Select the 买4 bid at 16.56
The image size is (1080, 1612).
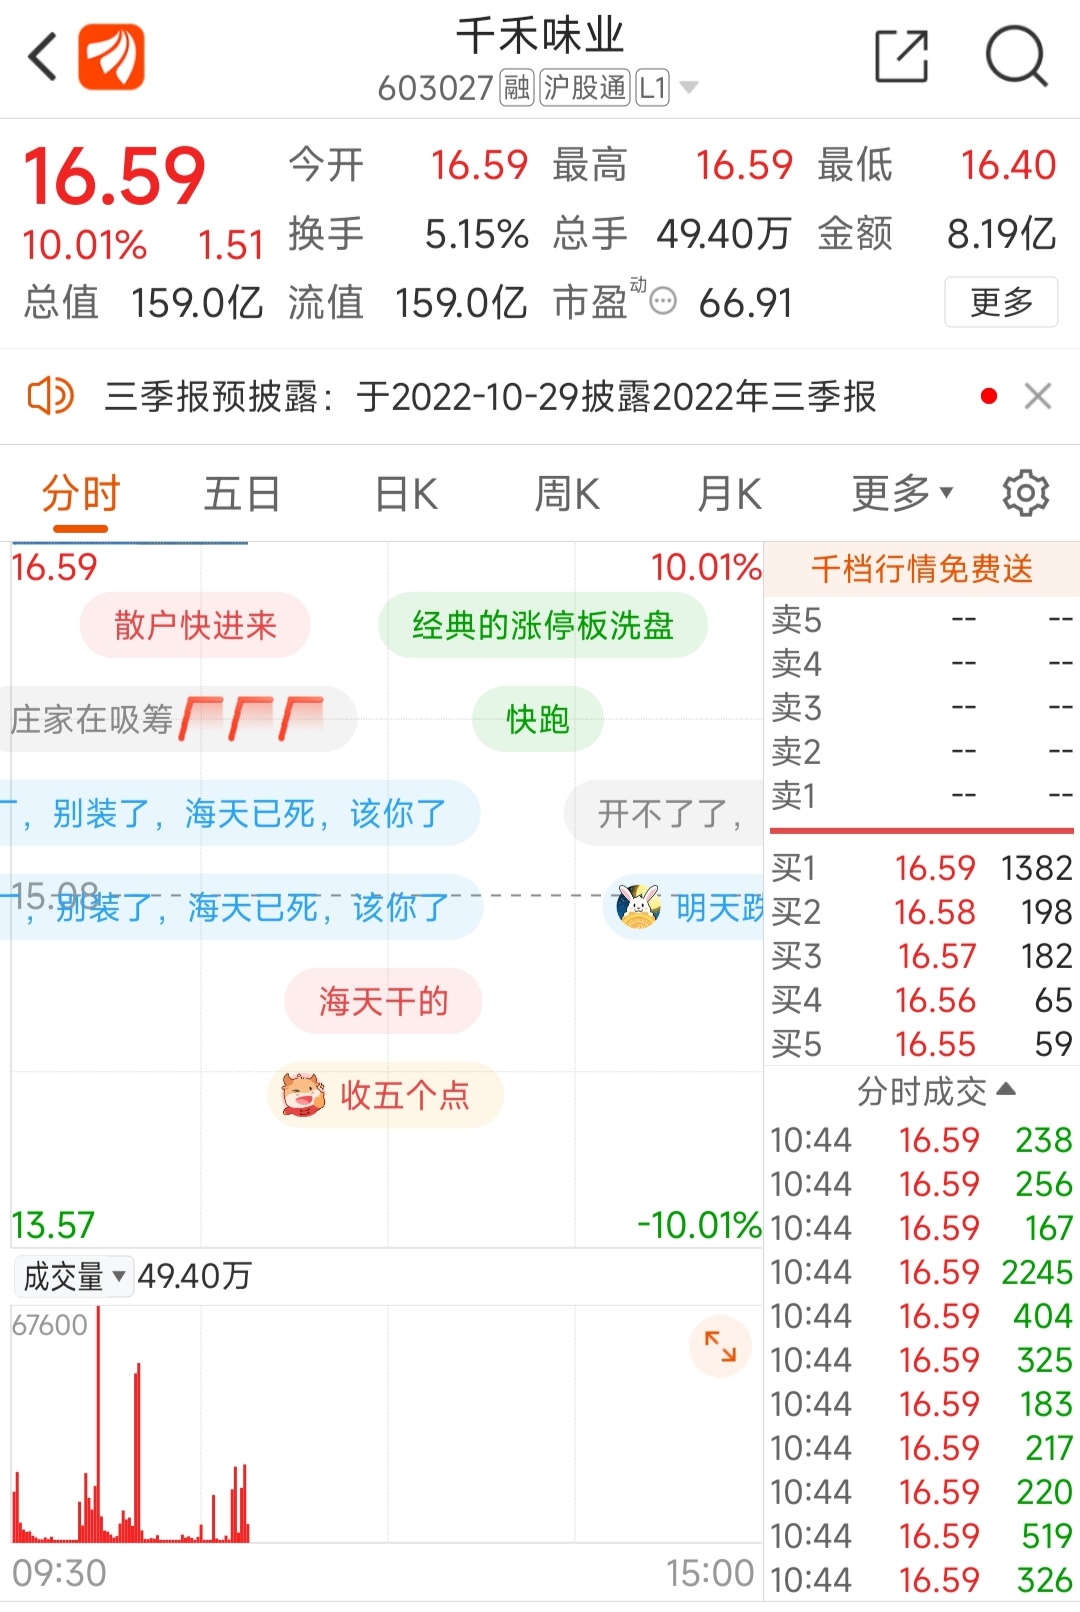pyautogui.click(x=921, y=1000)
